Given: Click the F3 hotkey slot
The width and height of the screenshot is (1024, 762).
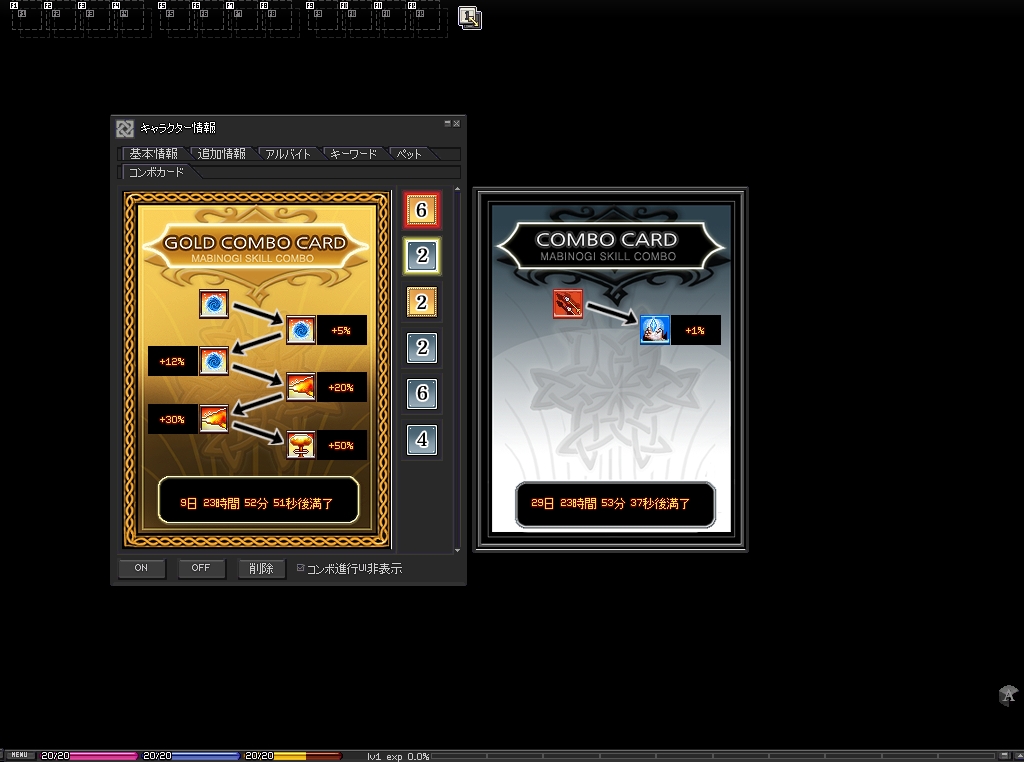Looking at the screenshot, I should [94, 17].
